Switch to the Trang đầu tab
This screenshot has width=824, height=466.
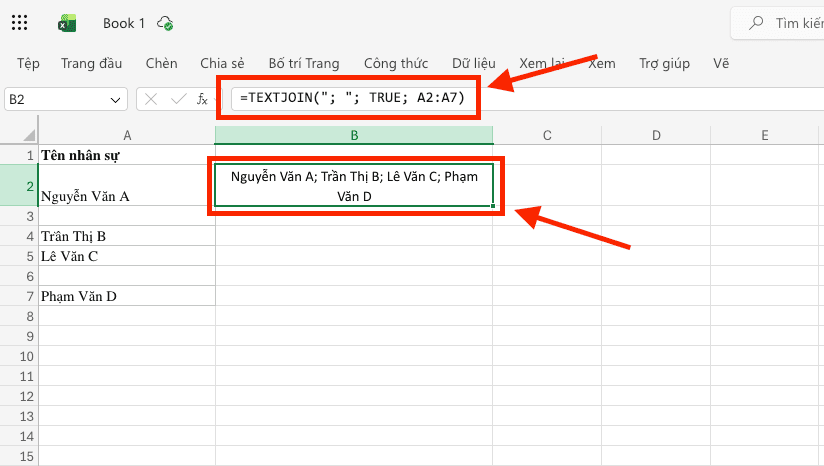(x=91, y=64)
